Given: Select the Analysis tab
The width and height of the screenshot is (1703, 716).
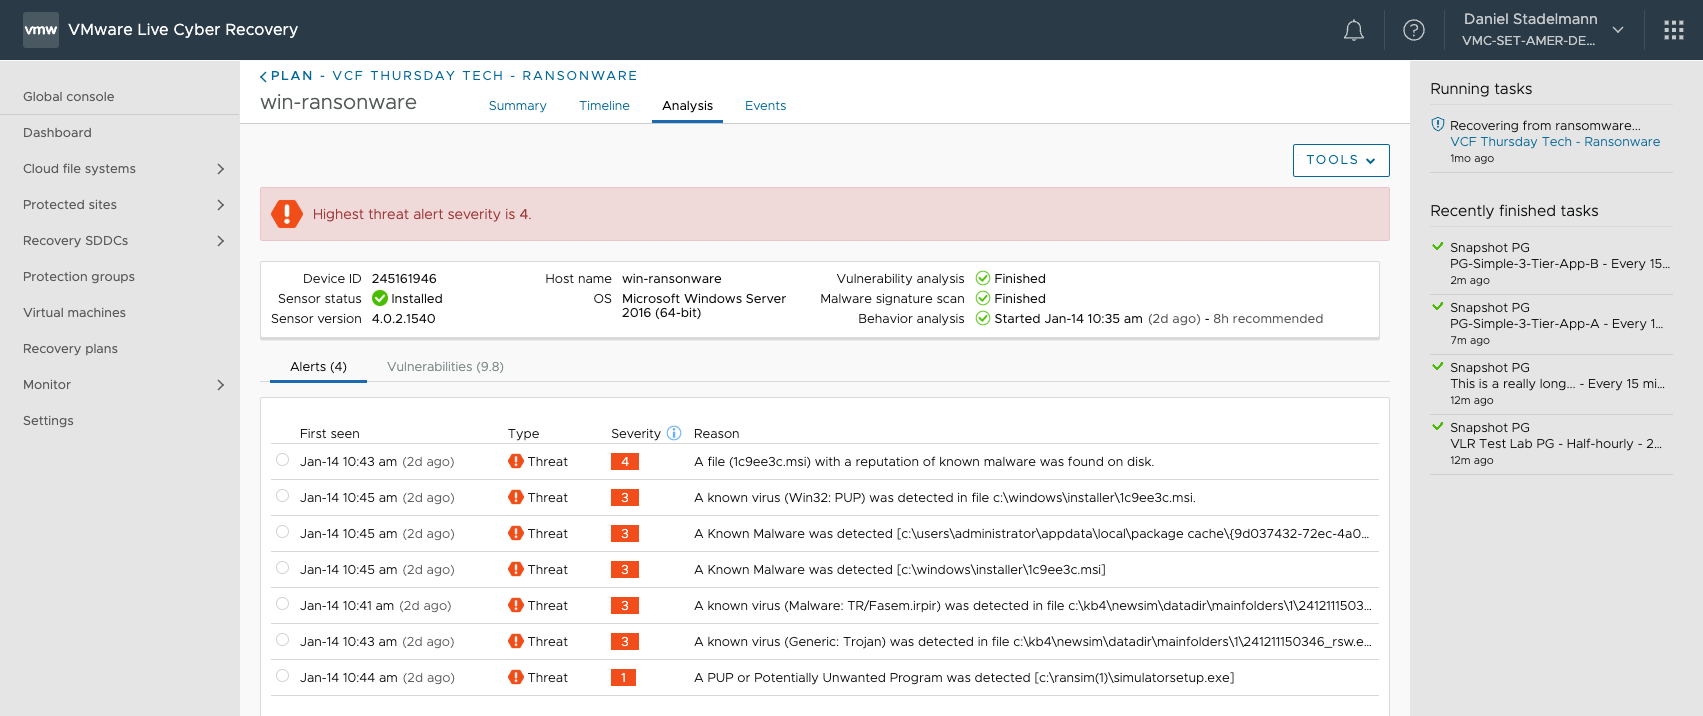Looking at the screenshot, I should point(687,106).
